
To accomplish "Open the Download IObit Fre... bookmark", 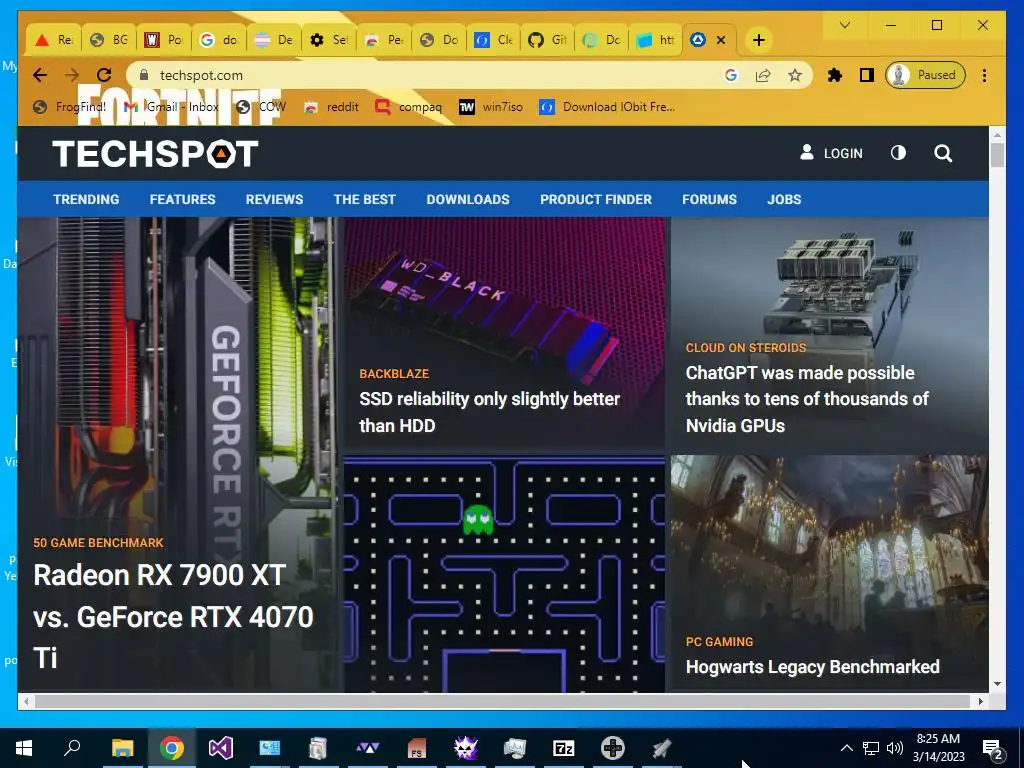I will tap(607, 106).
